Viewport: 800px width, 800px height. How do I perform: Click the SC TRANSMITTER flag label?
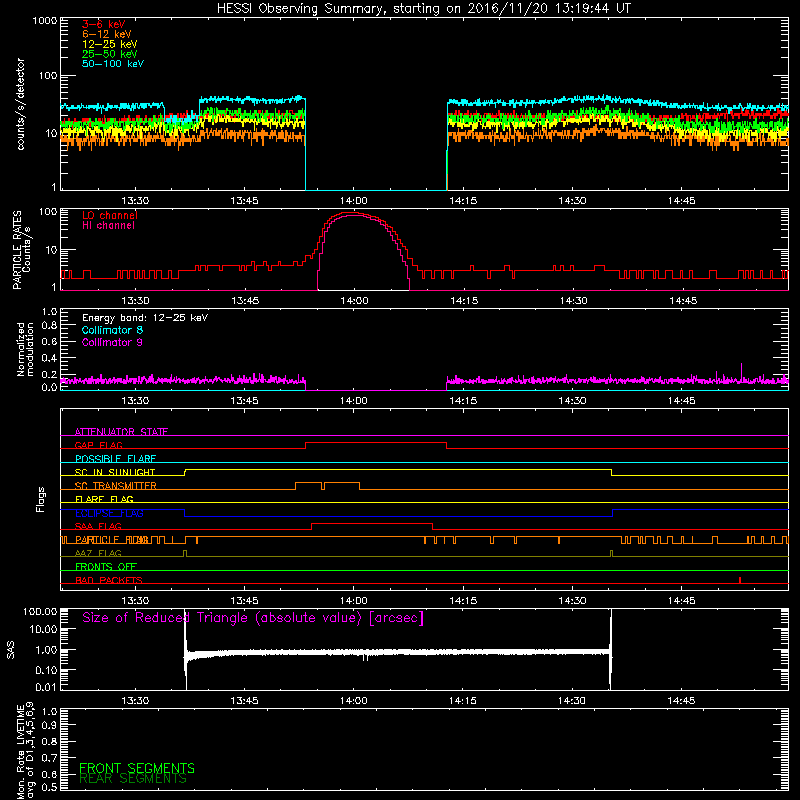coord(116,486)
